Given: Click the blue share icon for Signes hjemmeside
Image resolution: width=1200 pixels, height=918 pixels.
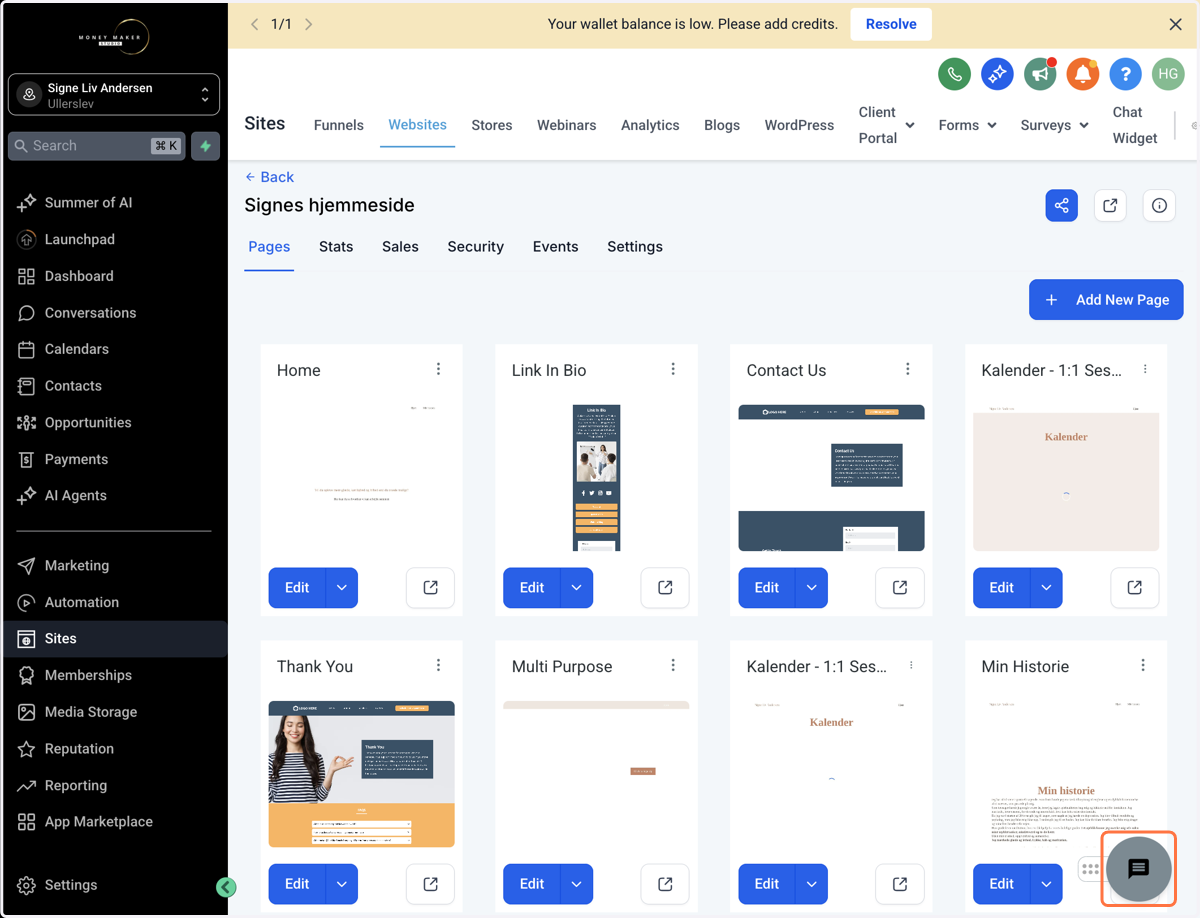Looking at the screenshot, I should click(1062, 205).
